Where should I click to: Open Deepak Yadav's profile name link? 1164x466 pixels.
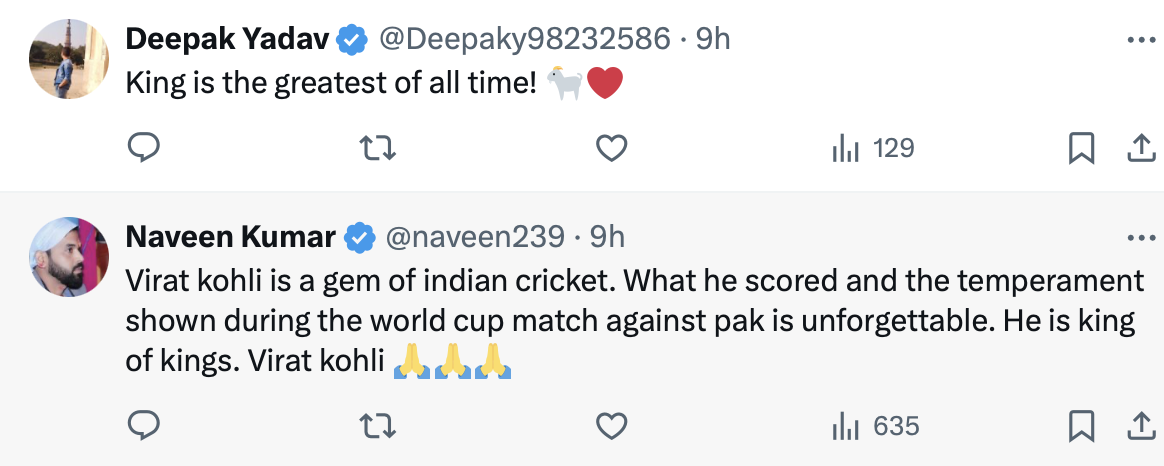pos(228,39)
